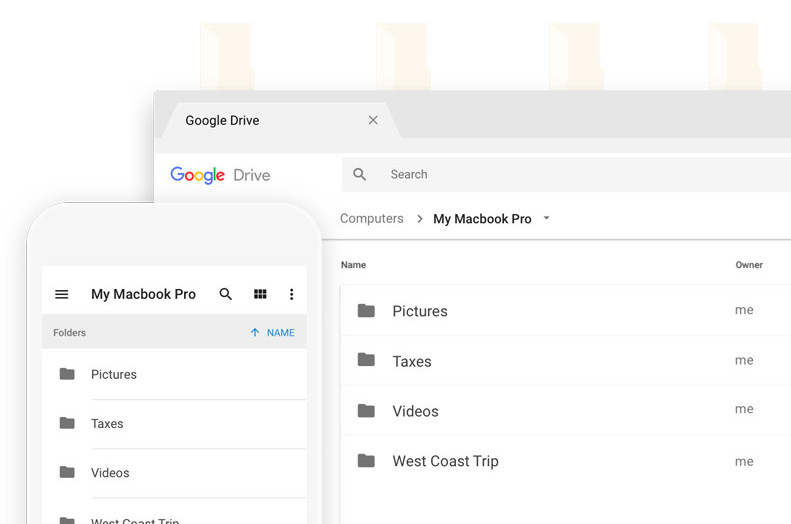Select the Google Drive browser tab
Image resolution: width=791 pixels, height=524 pixels.
click(x=222, y=121)
